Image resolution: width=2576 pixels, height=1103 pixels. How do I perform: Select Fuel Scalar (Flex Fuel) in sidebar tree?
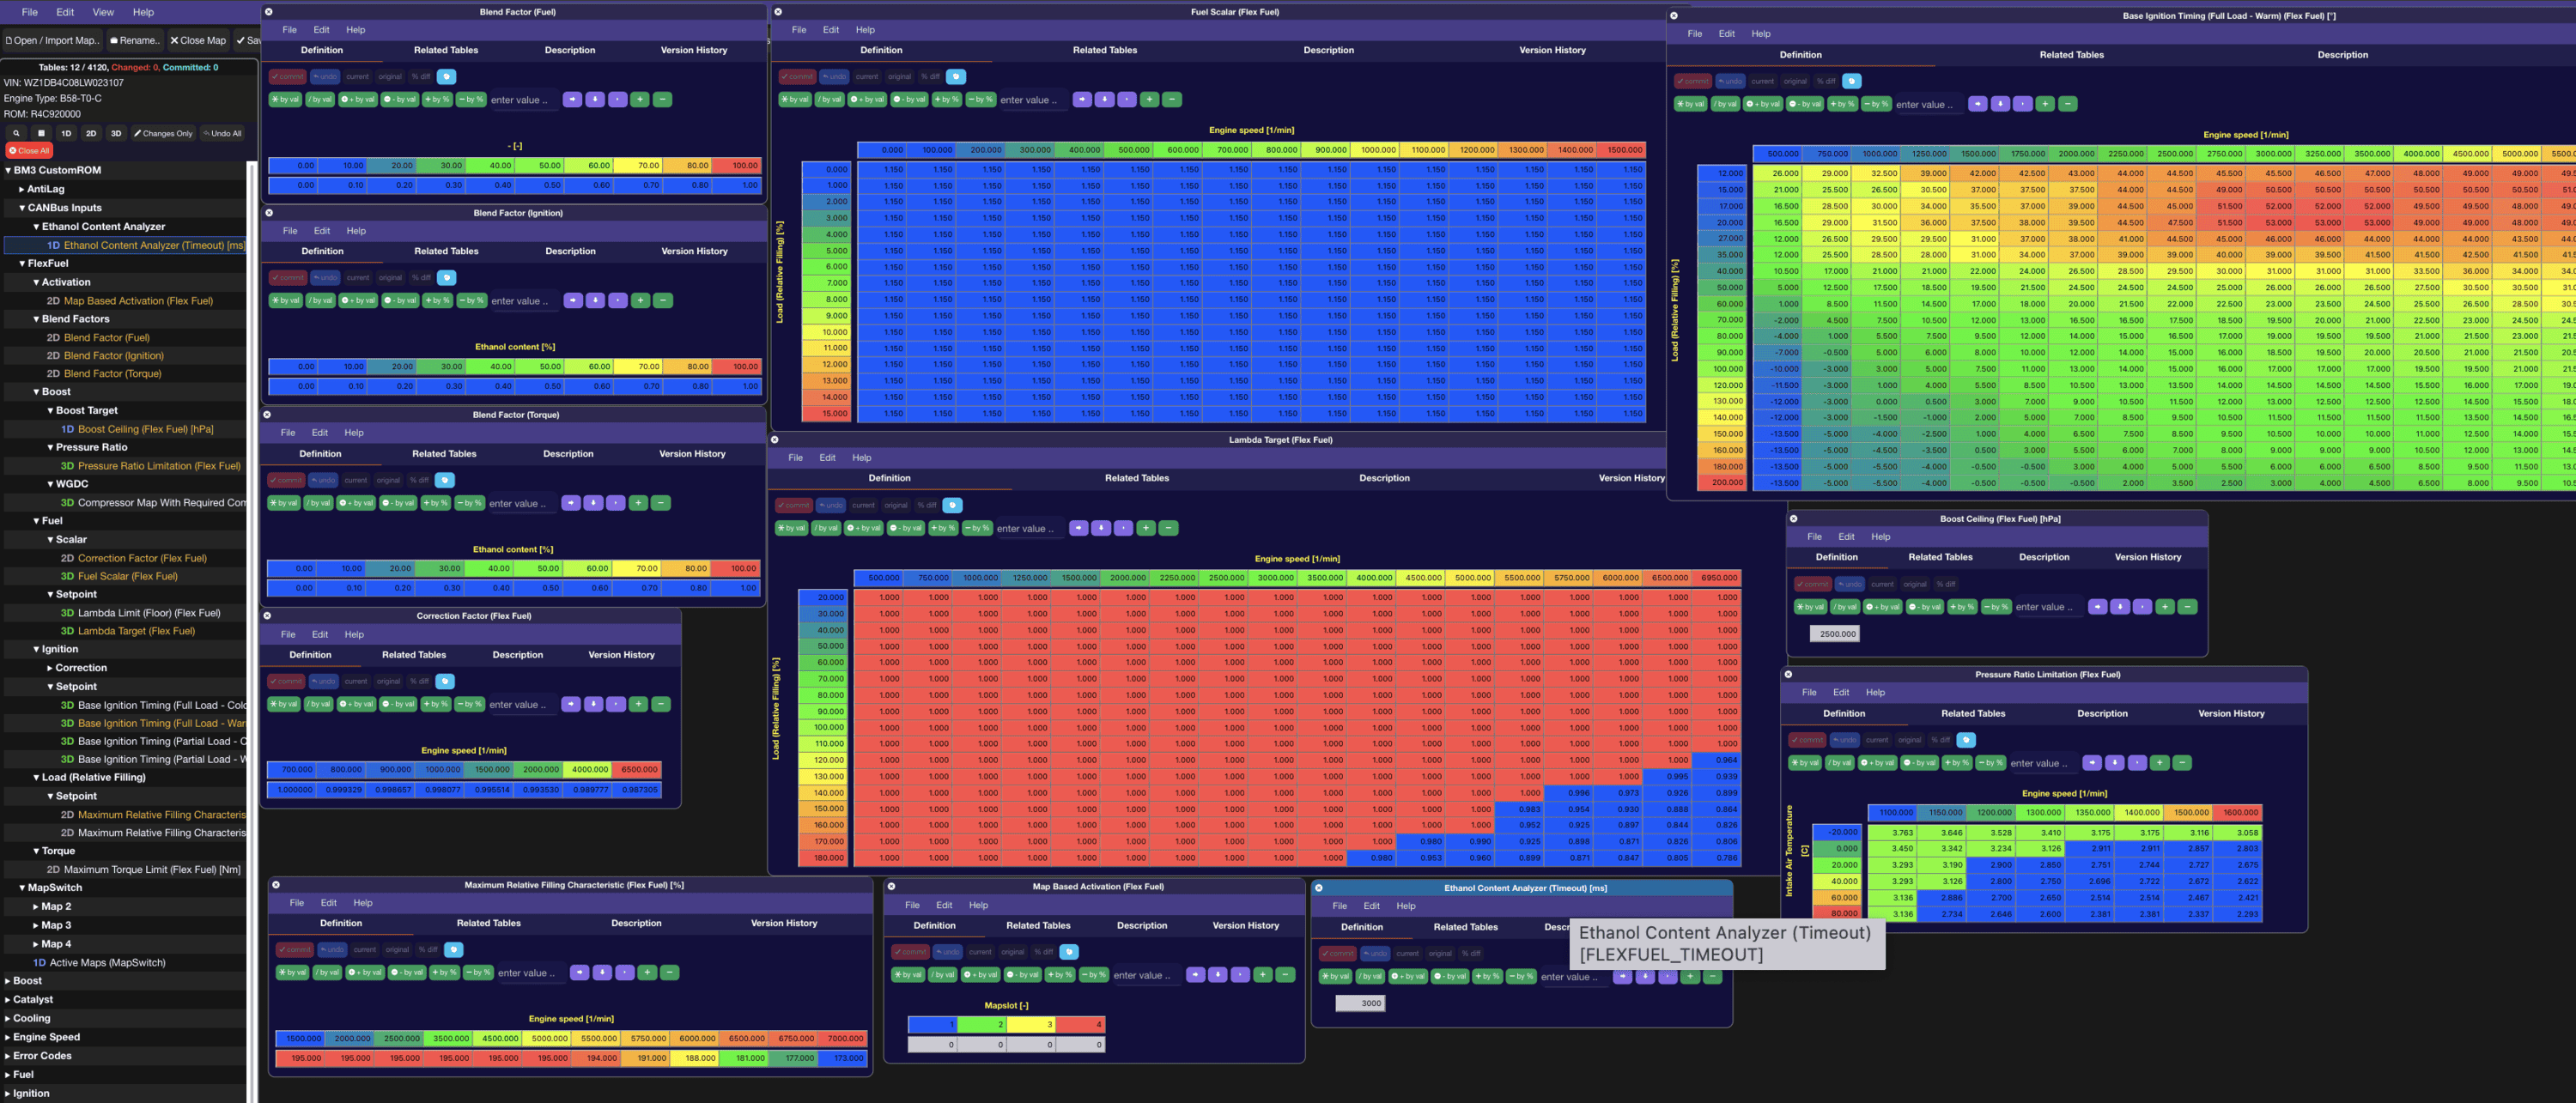pyautogui.click(x=127, y=577)
